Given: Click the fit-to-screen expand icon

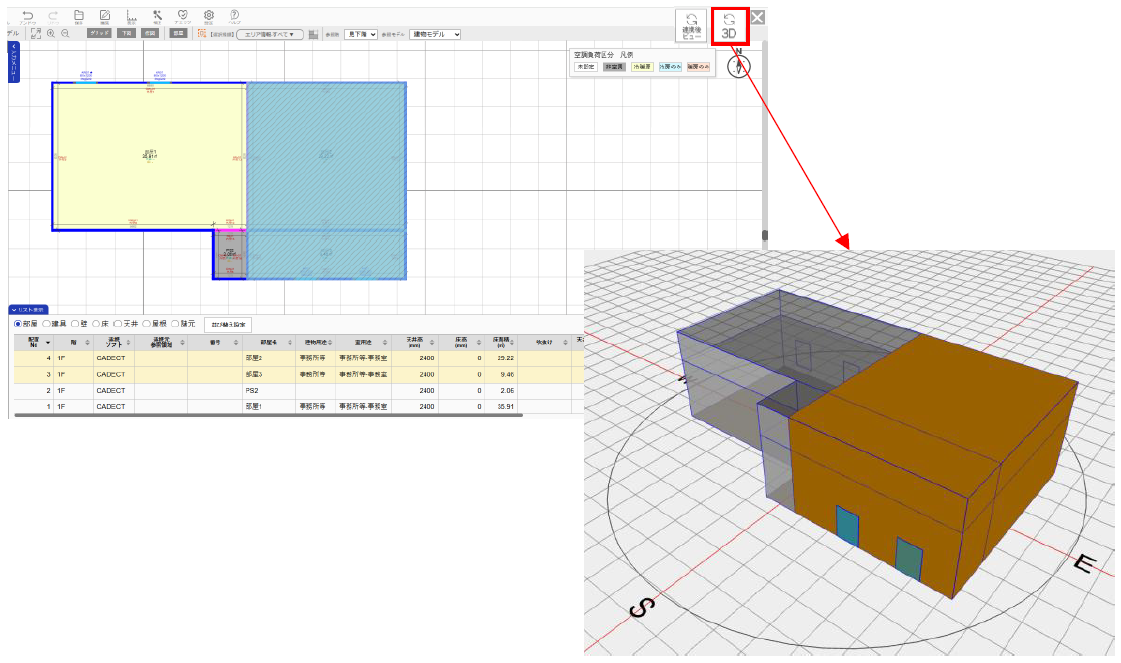Looking at the screenshot, I should pyautogui.click(x=36, y=33).
